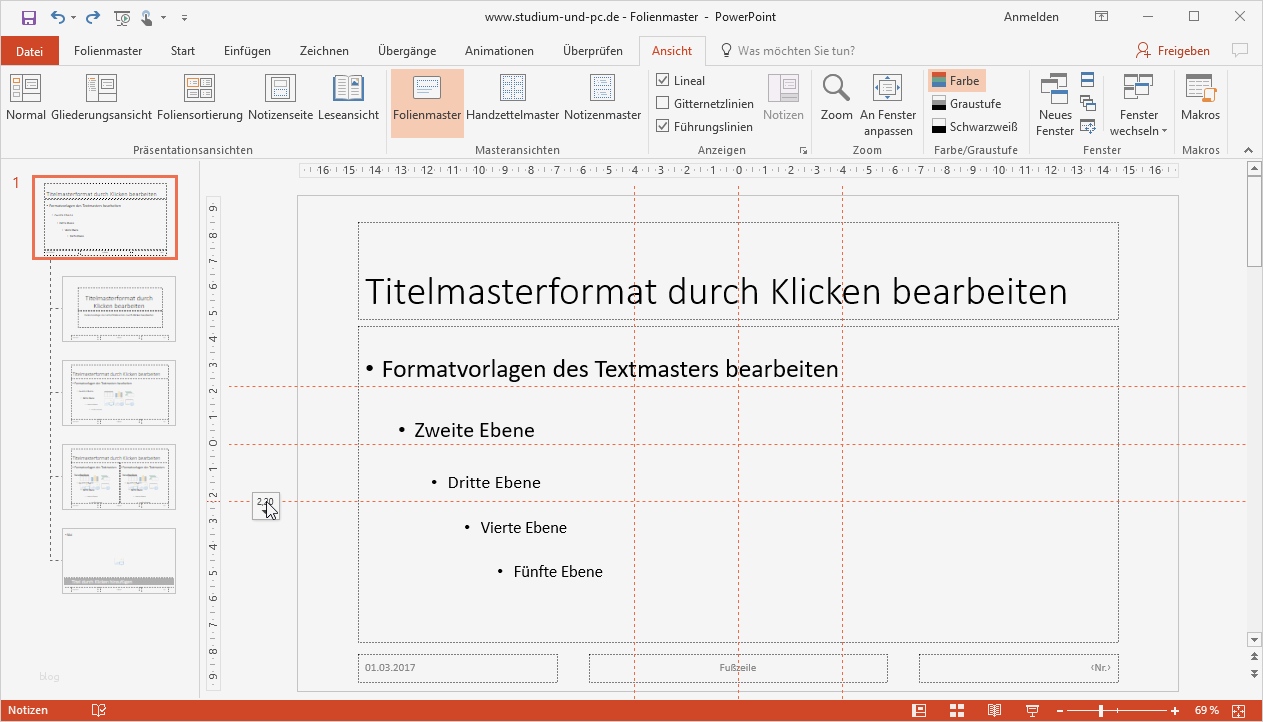Open the Datei menu

[x=29, y=50]
